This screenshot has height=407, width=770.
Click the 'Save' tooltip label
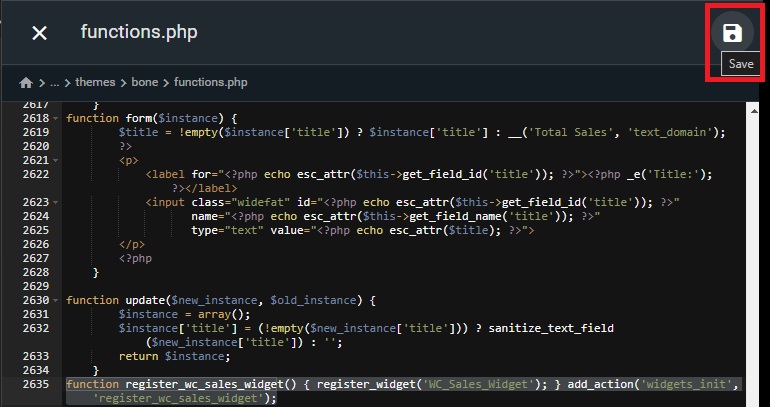coord(740,64)
